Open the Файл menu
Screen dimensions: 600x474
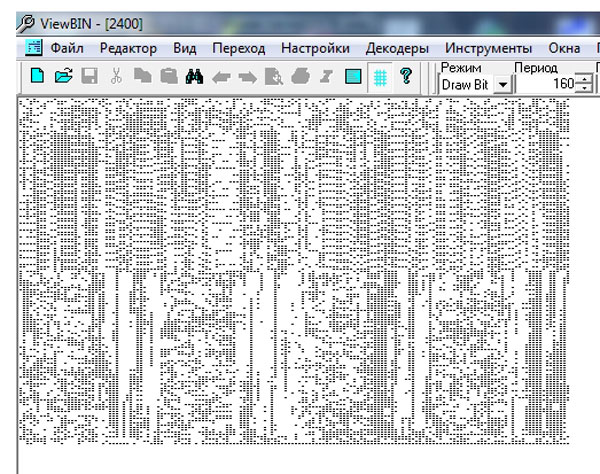click(x=67, y=48)
